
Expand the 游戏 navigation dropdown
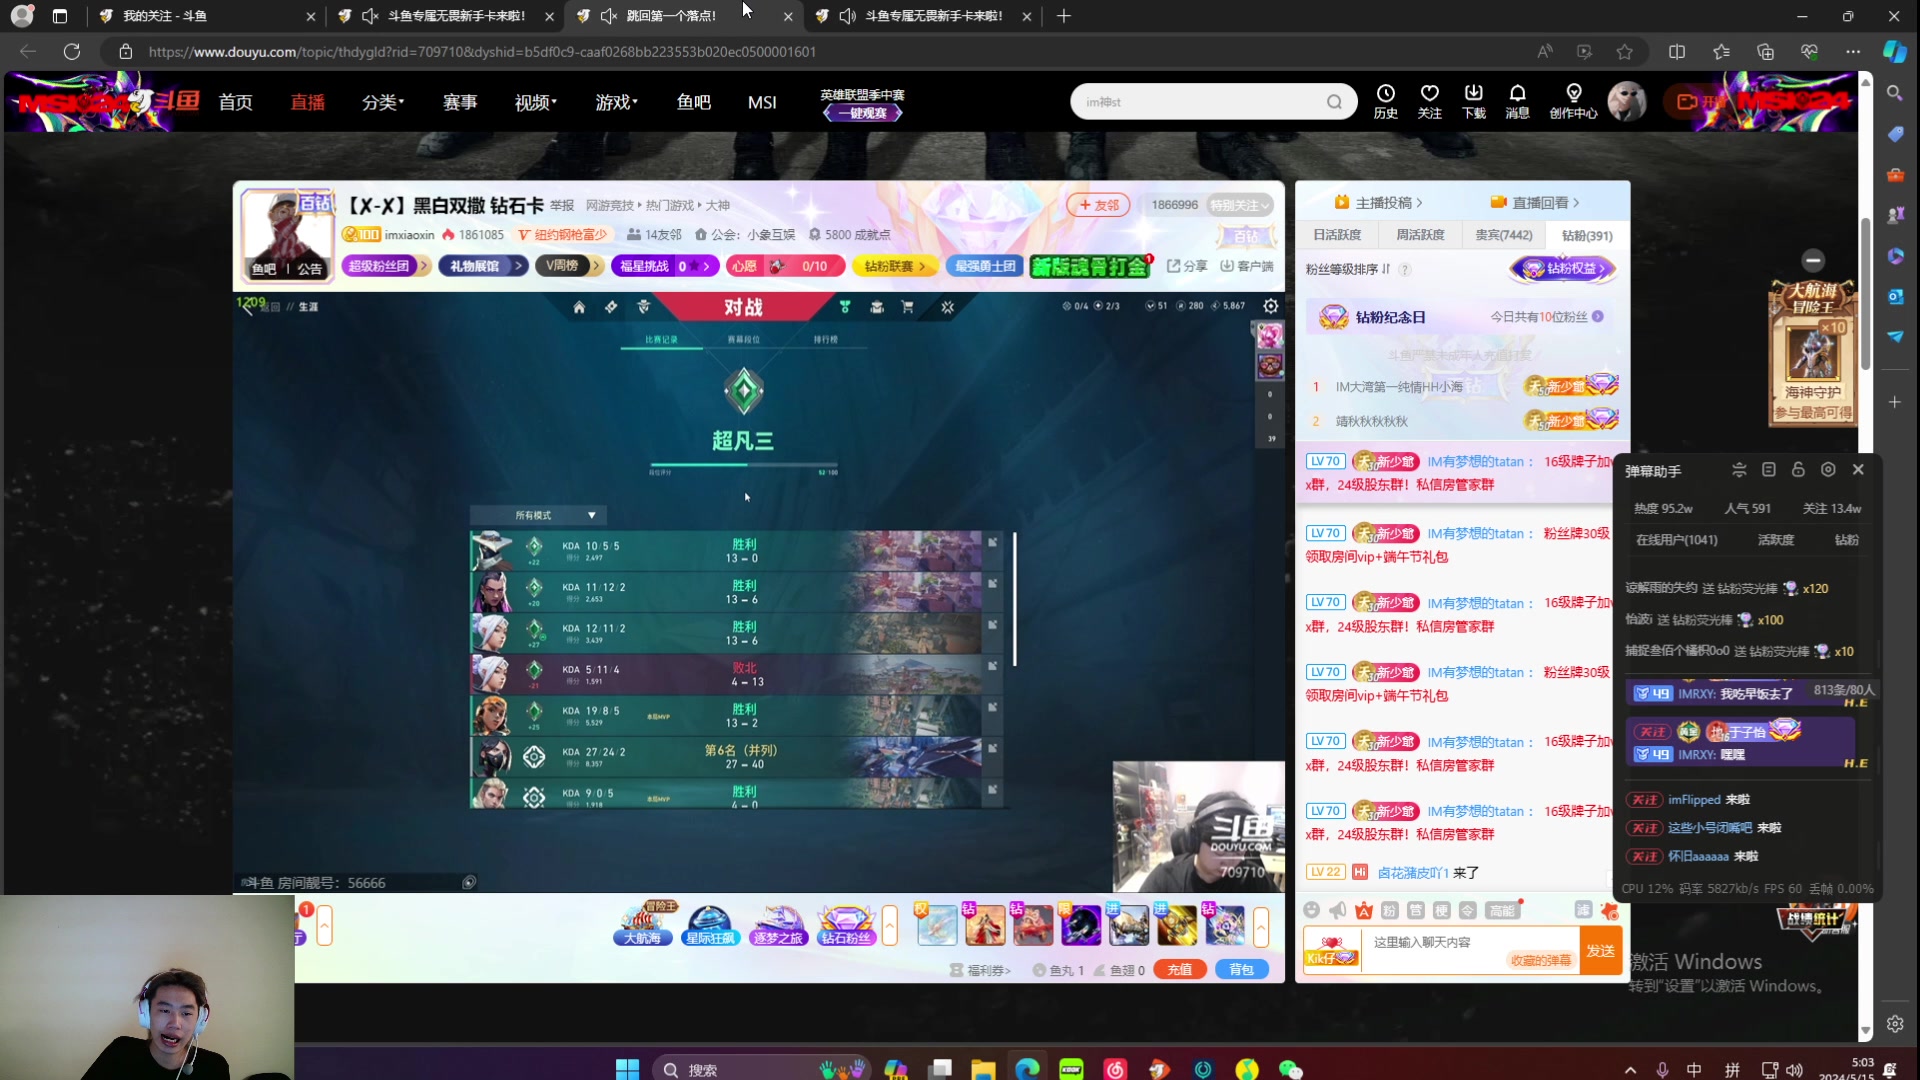617,102
